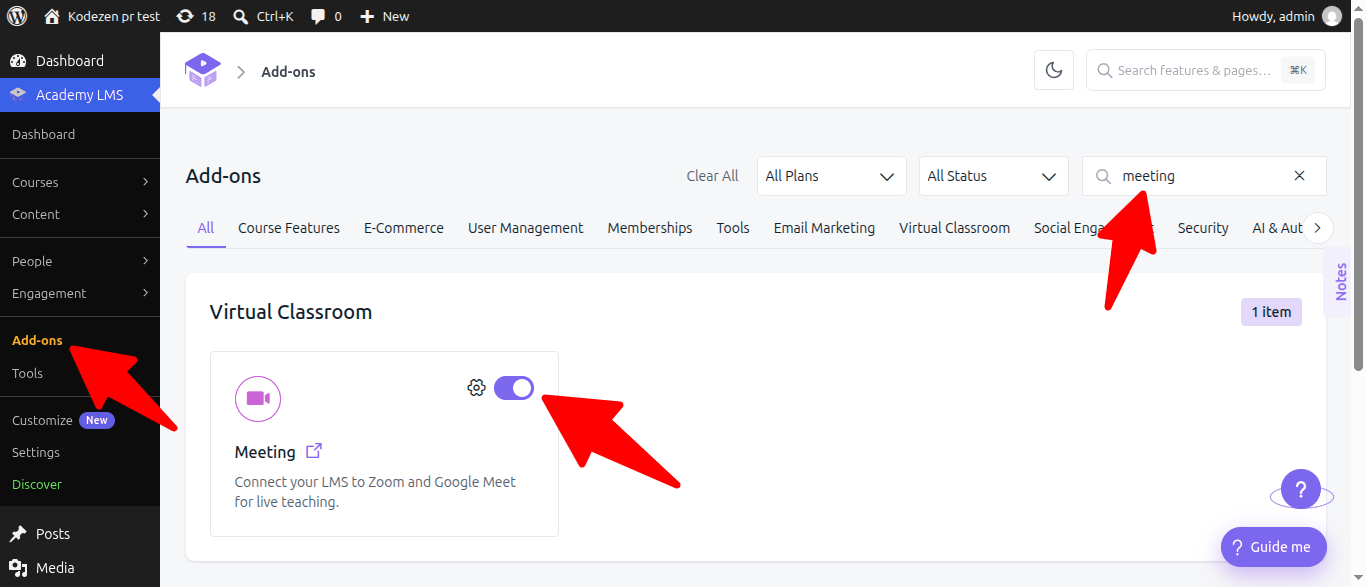Click the 1 item count badge
The width and height of the screenshot is (1366, 587).
click(1271, 312)
